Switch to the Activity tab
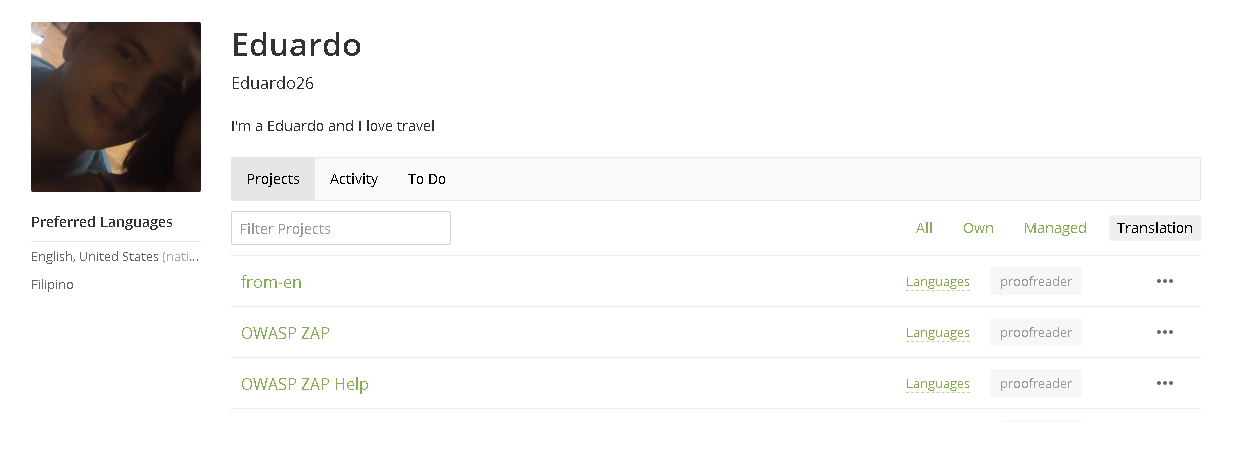This screenshot has width=1242, height=460. [354, 179]
